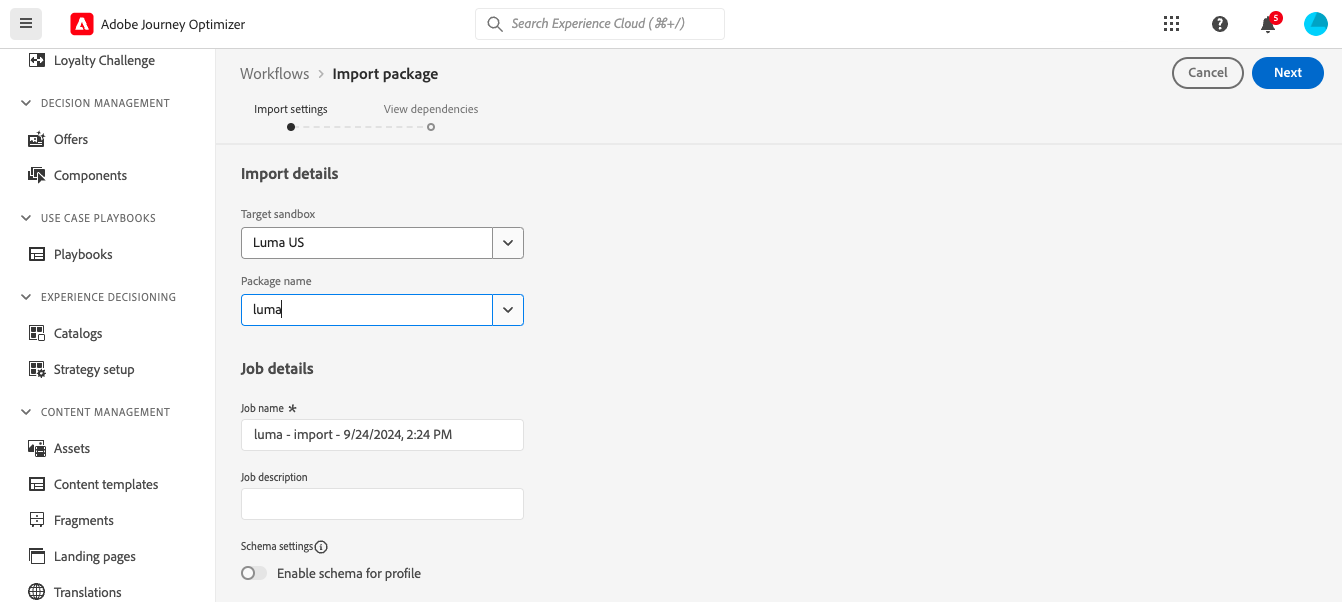Open the user profile avatar

(x=1316, y=24)
